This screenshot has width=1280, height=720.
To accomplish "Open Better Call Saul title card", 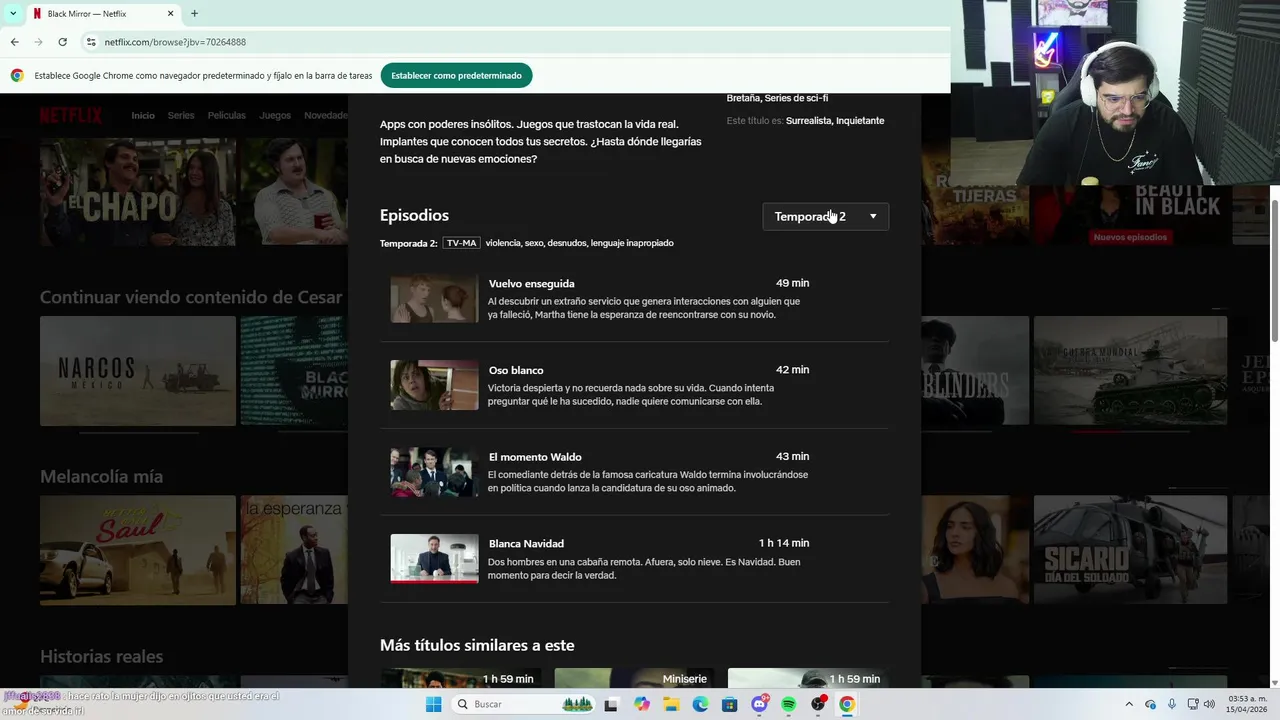I will click(x=138, y=550).
